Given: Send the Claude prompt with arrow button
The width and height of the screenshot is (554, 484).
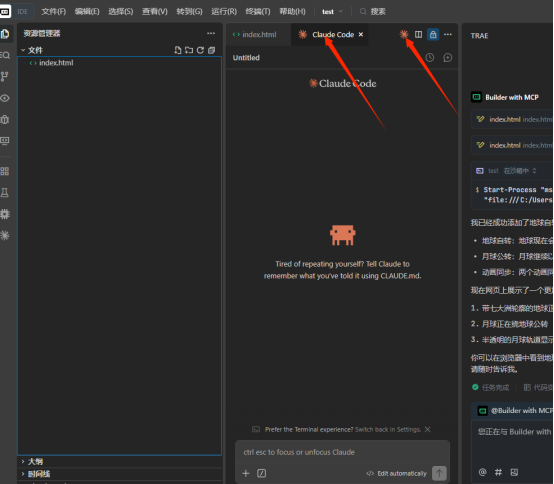Looking at the screenshot, I should point(439,473).
